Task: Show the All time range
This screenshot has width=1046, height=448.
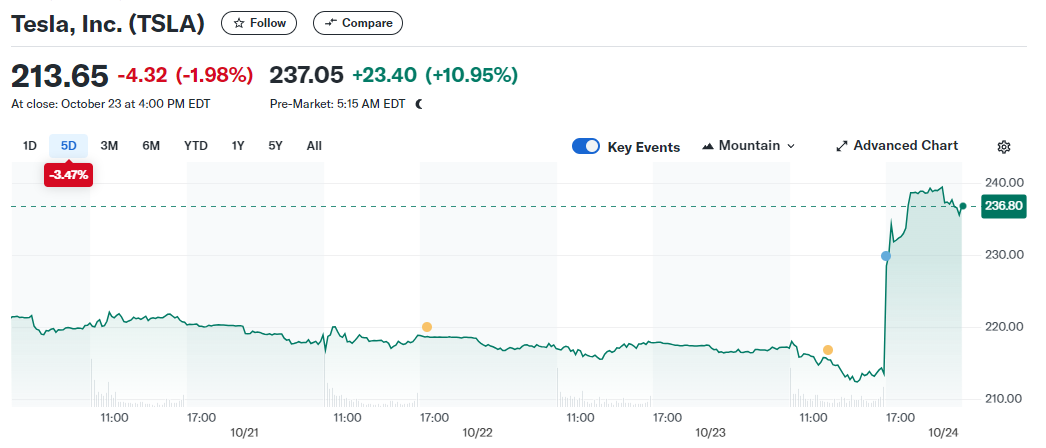Action: 314,146
